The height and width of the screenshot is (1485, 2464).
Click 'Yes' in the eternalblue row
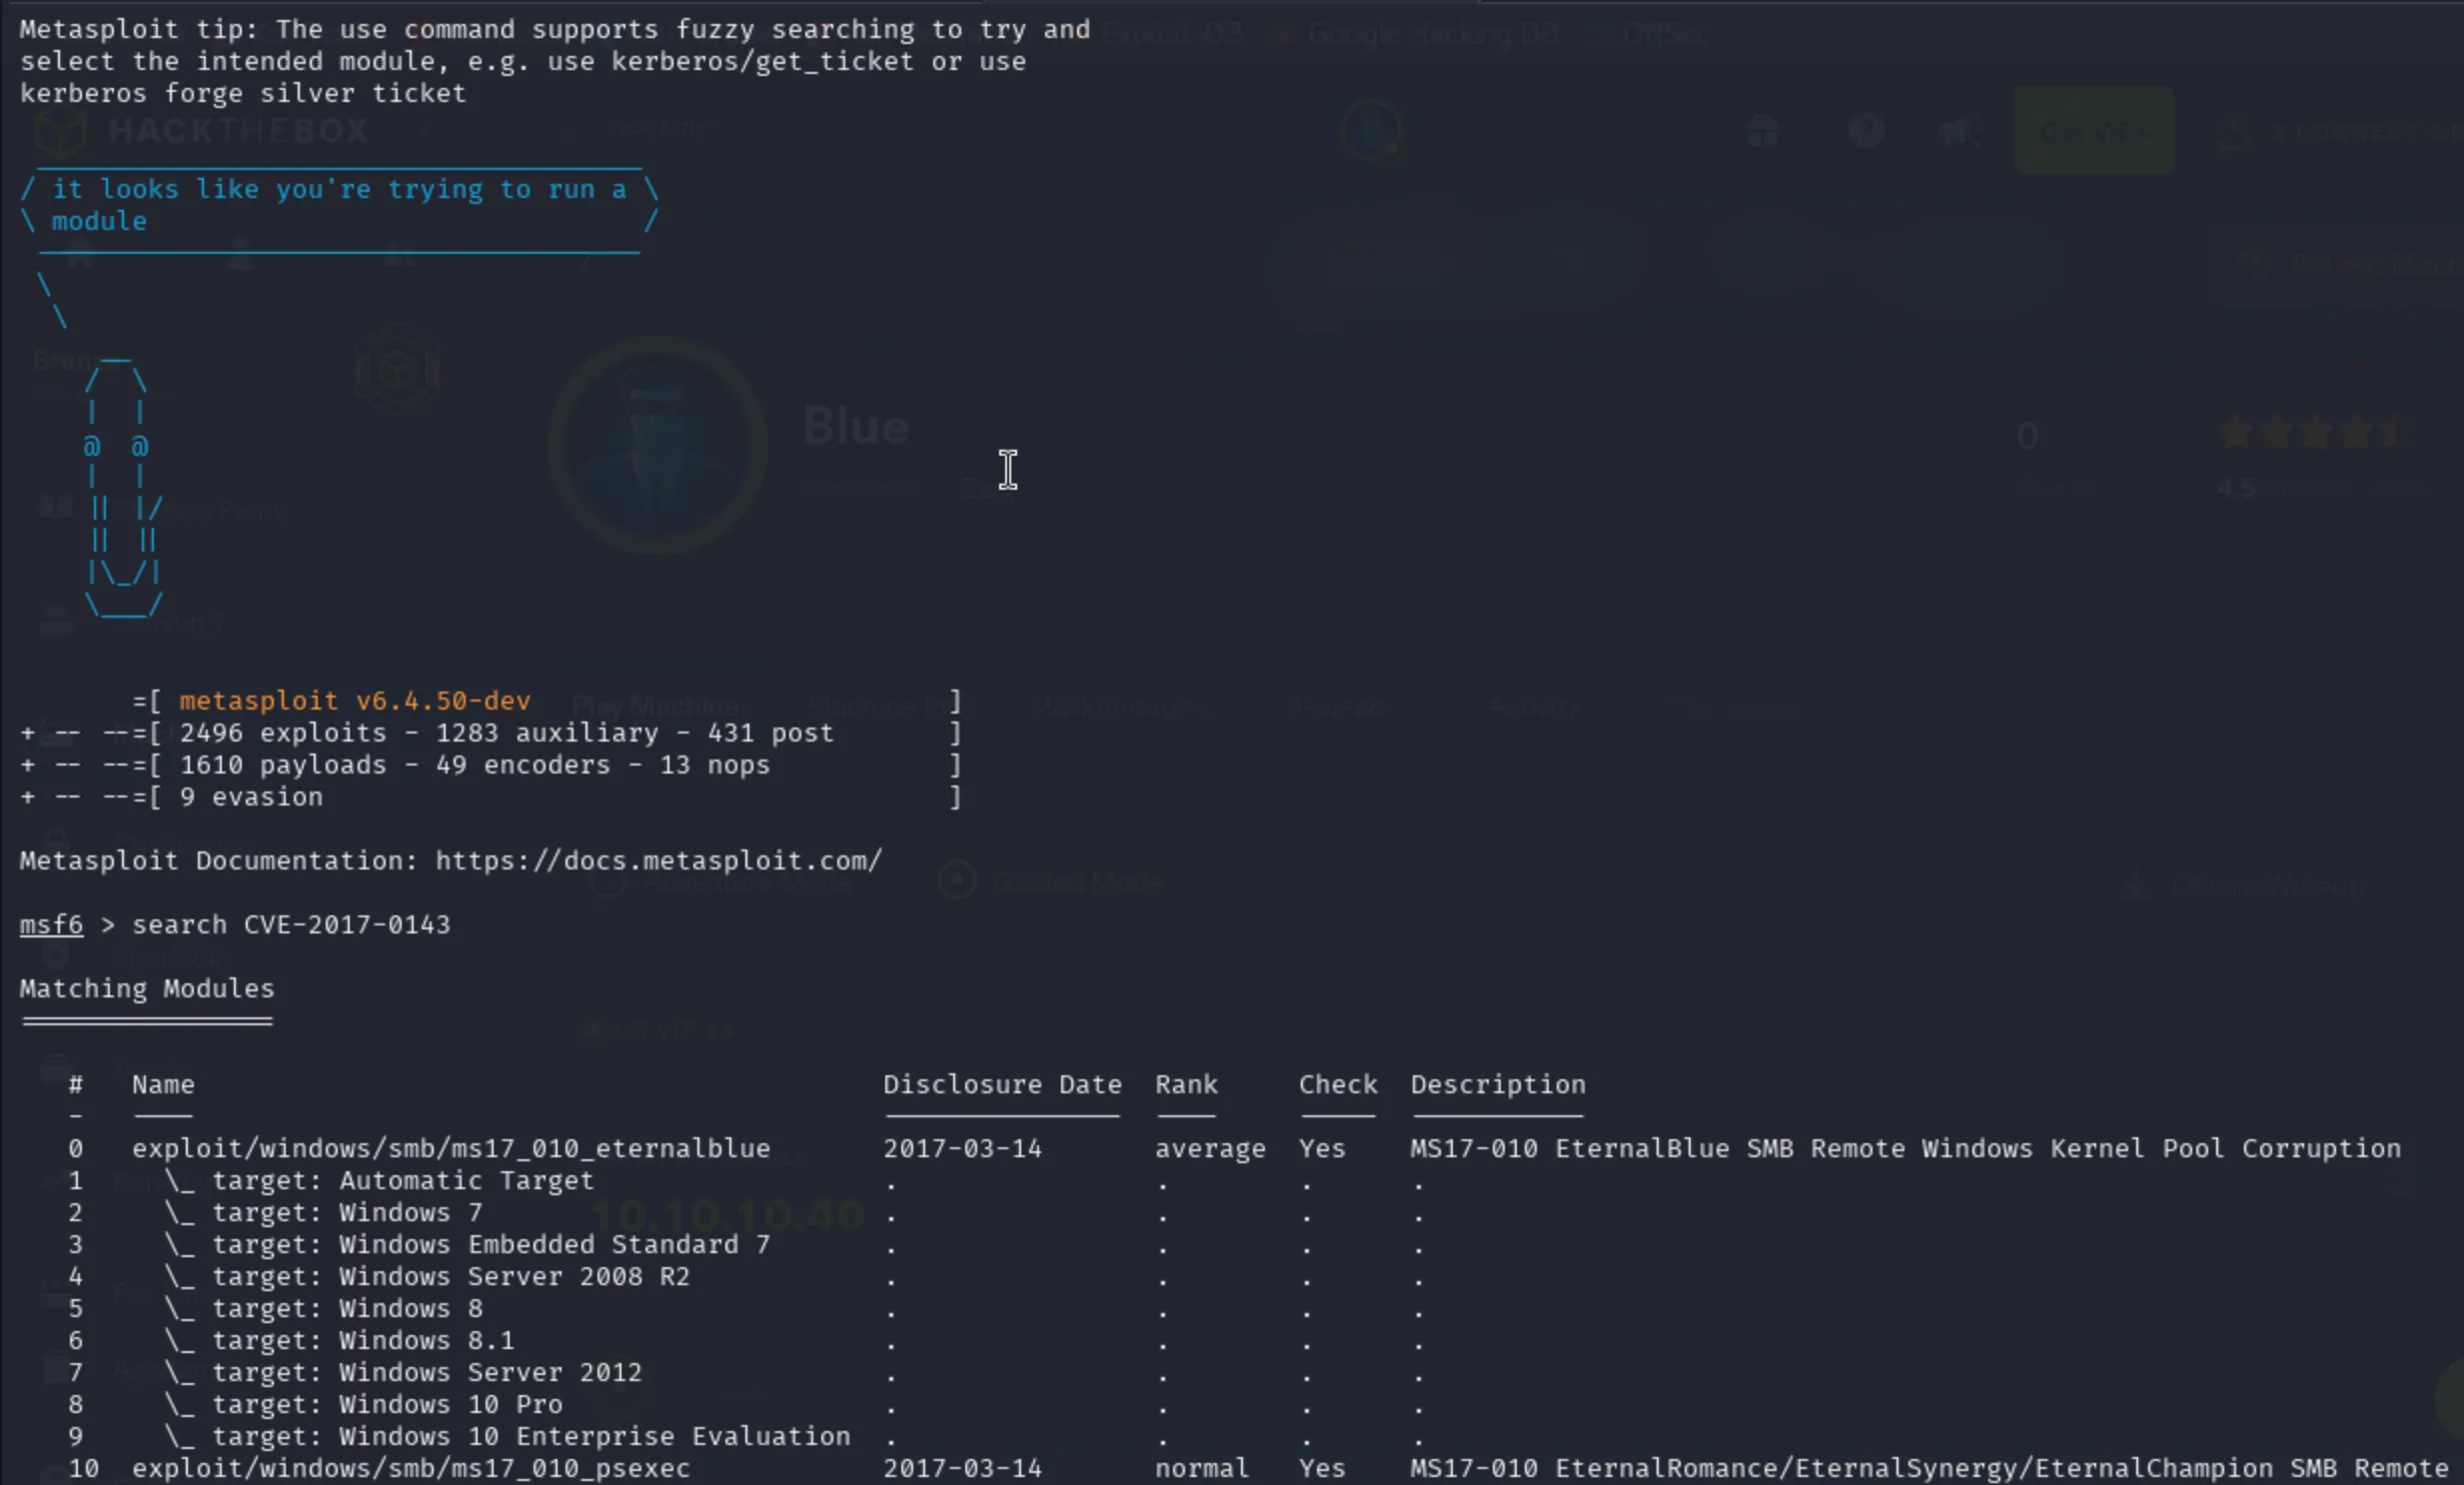coord(1322,1148)
